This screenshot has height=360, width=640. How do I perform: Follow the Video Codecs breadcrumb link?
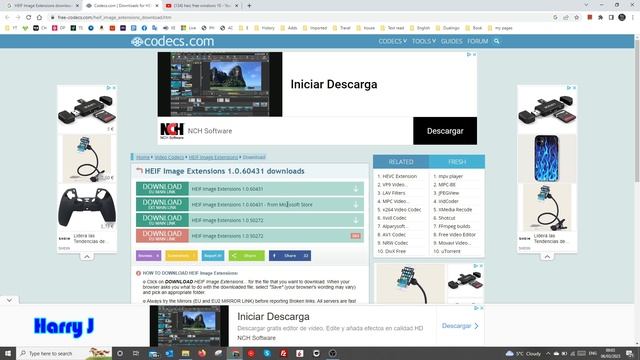[169, 157]
